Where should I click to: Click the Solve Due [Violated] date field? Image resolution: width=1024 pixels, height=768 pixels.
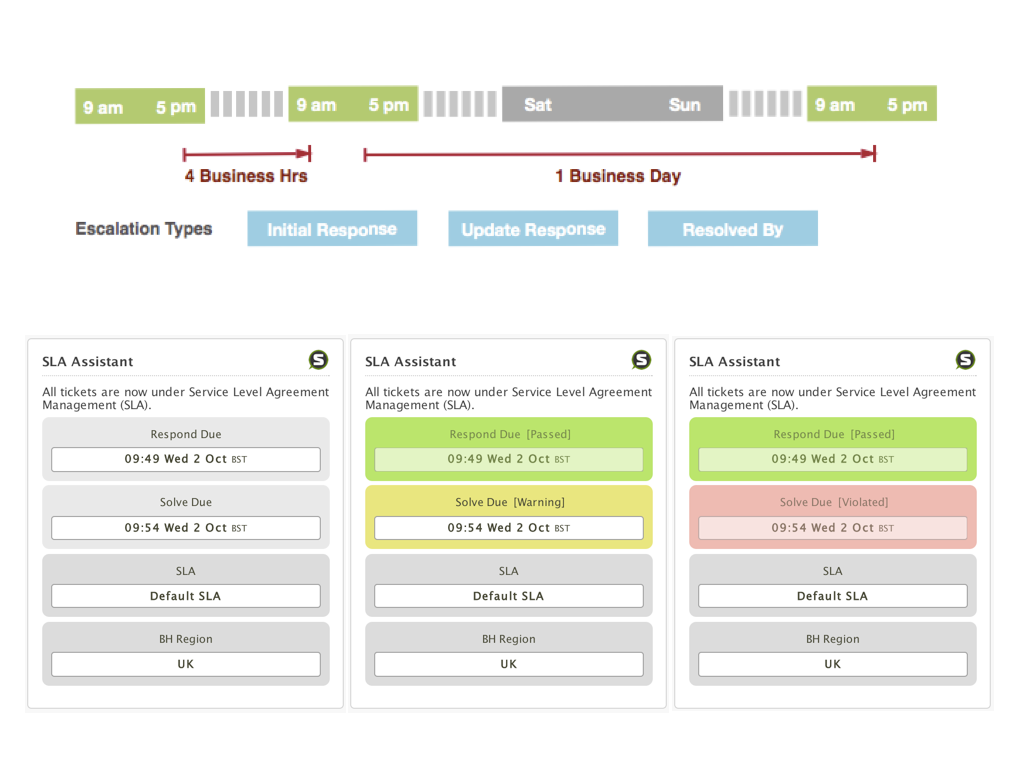[832, 528]
